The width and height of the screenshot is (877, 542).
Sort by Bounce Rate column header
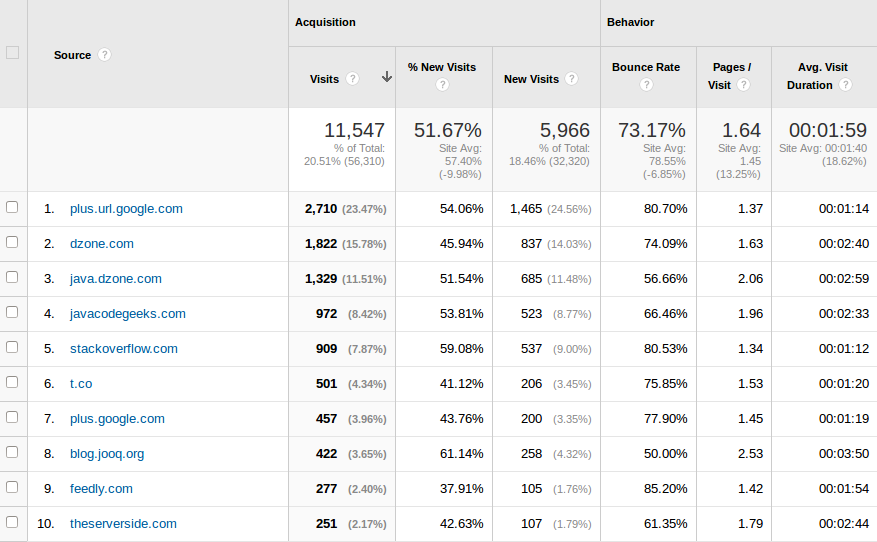coord(646,67)
